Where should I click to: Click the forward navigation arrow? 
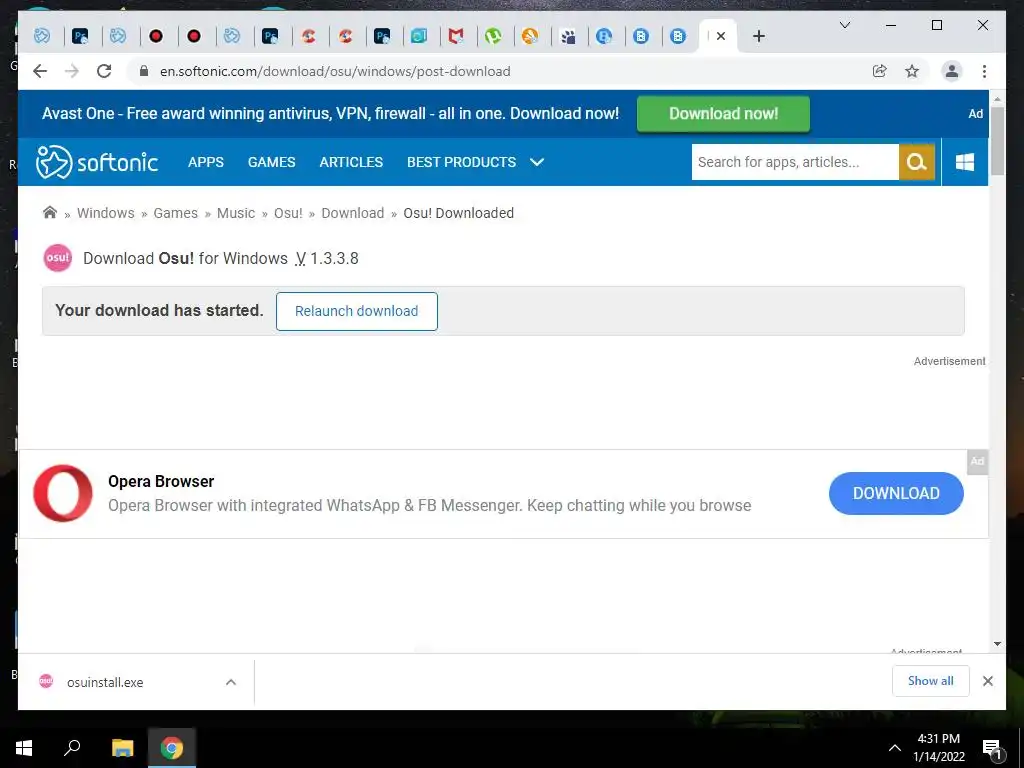click(72, 71)
